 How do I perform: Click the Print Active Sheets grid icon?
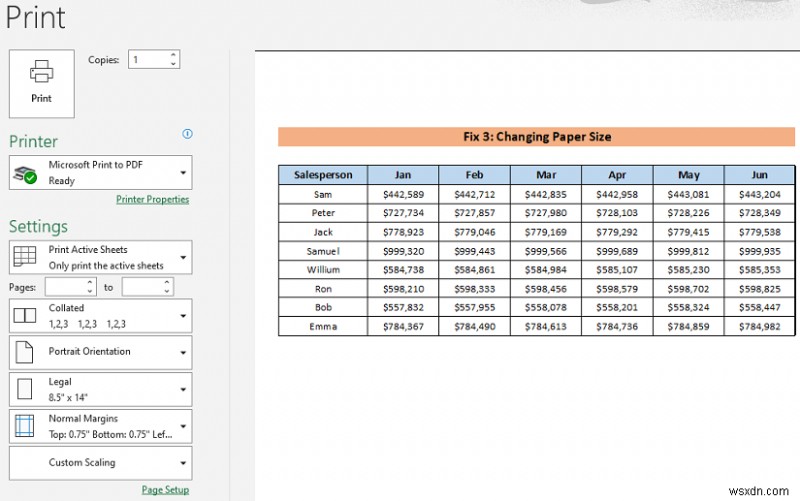(x=24, y=257)
